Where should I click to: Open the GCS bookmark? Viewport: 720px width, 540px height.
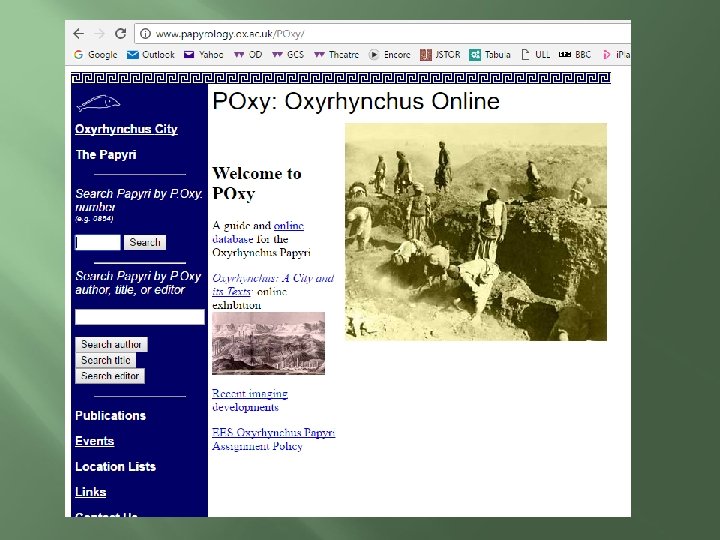pos(288,55)
